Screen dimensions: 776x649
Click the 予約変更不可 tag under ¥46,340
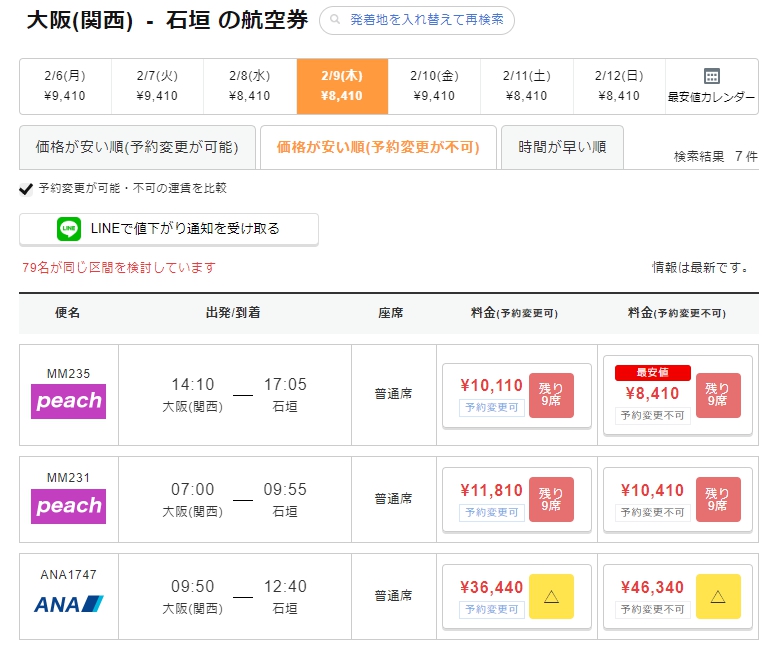653,609
